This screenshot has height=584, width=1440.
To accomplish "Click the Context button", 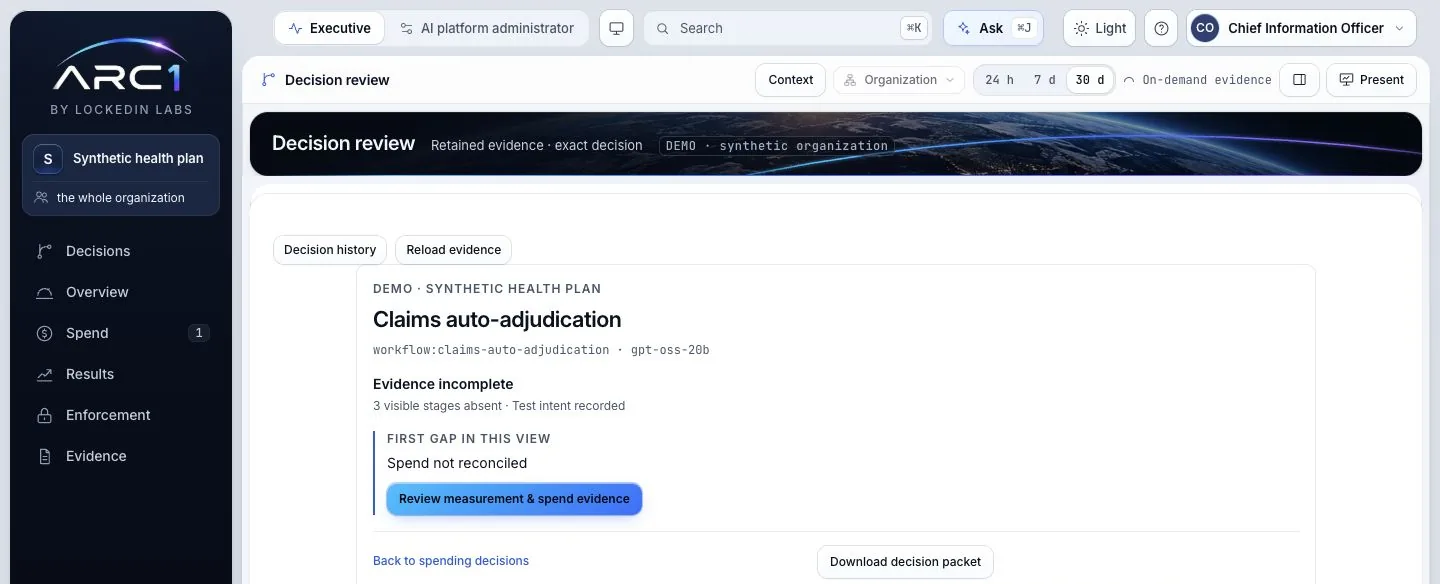I will 790,80.
